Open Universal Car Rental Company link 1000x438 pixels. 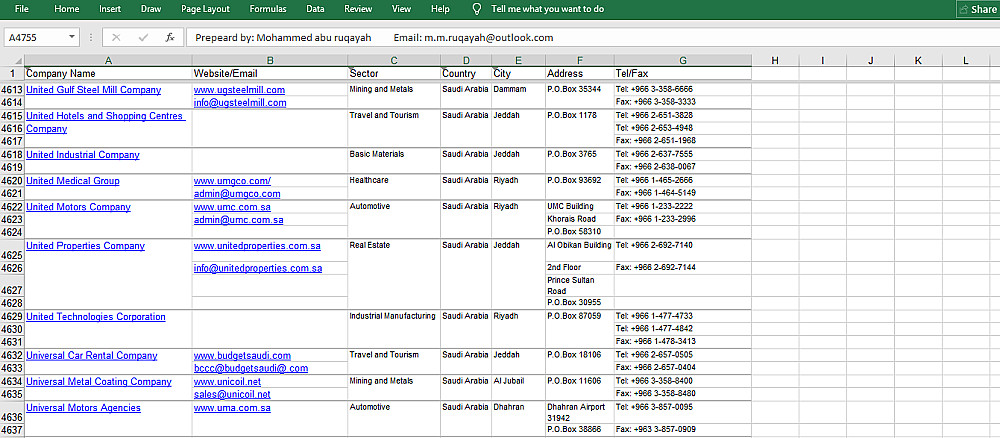coord(94,356)
